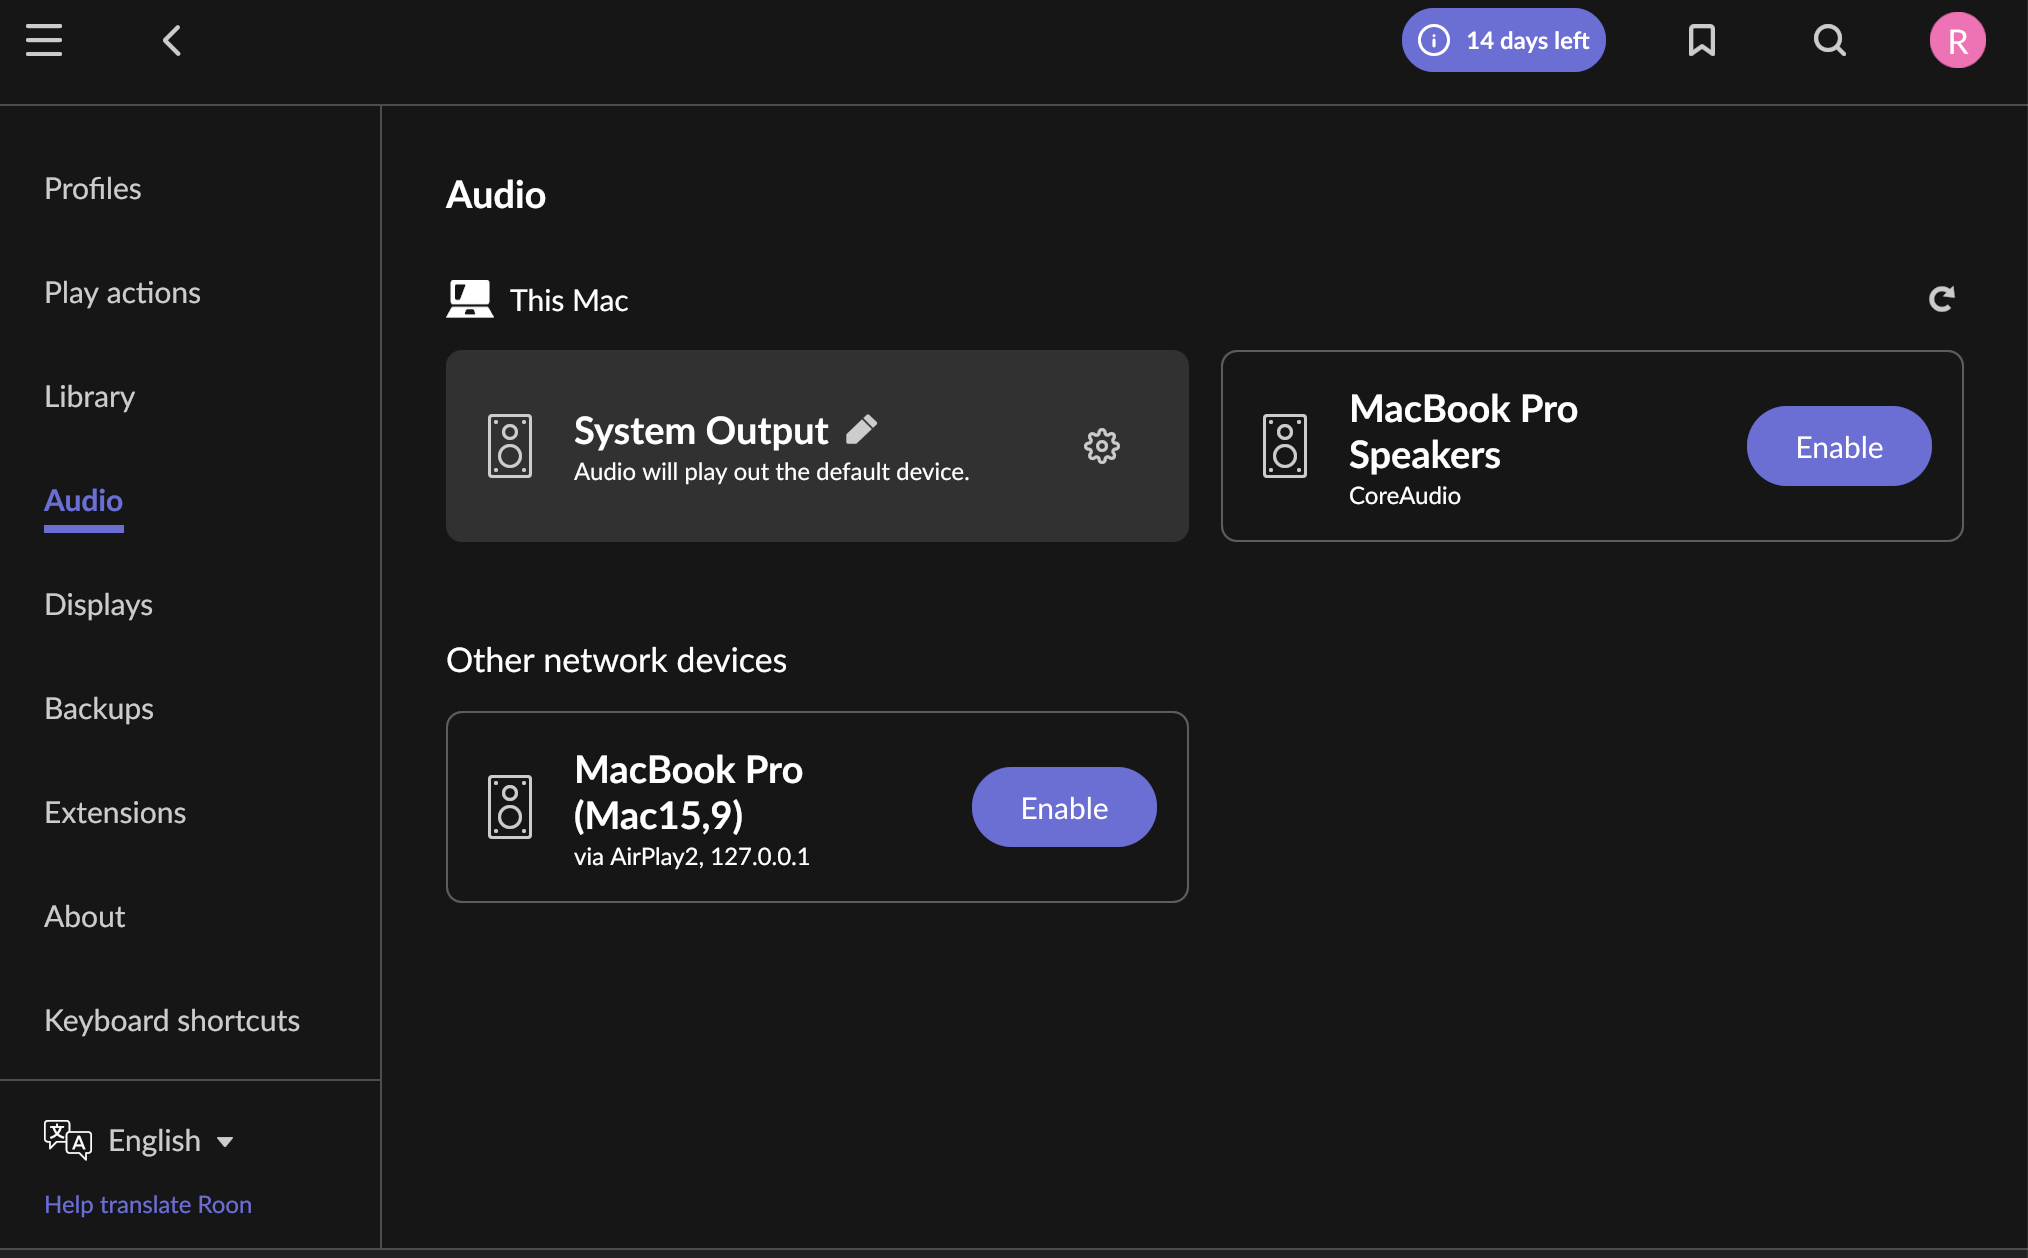Enable MacBook Pro AirPlay2 network device

pyautogui.click(x=1063, y=807)
